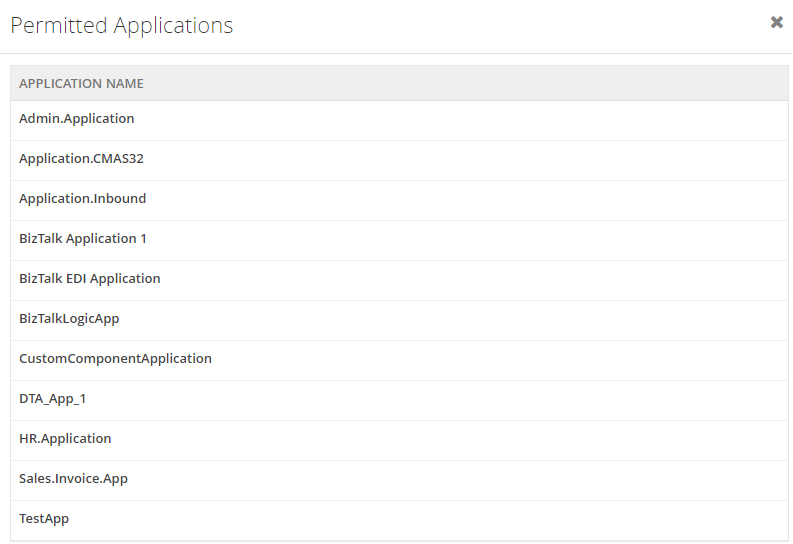Select the HR.Application row
Image resolution: width=793 pixels, height=544 pixels.
(x=399, y=440)
